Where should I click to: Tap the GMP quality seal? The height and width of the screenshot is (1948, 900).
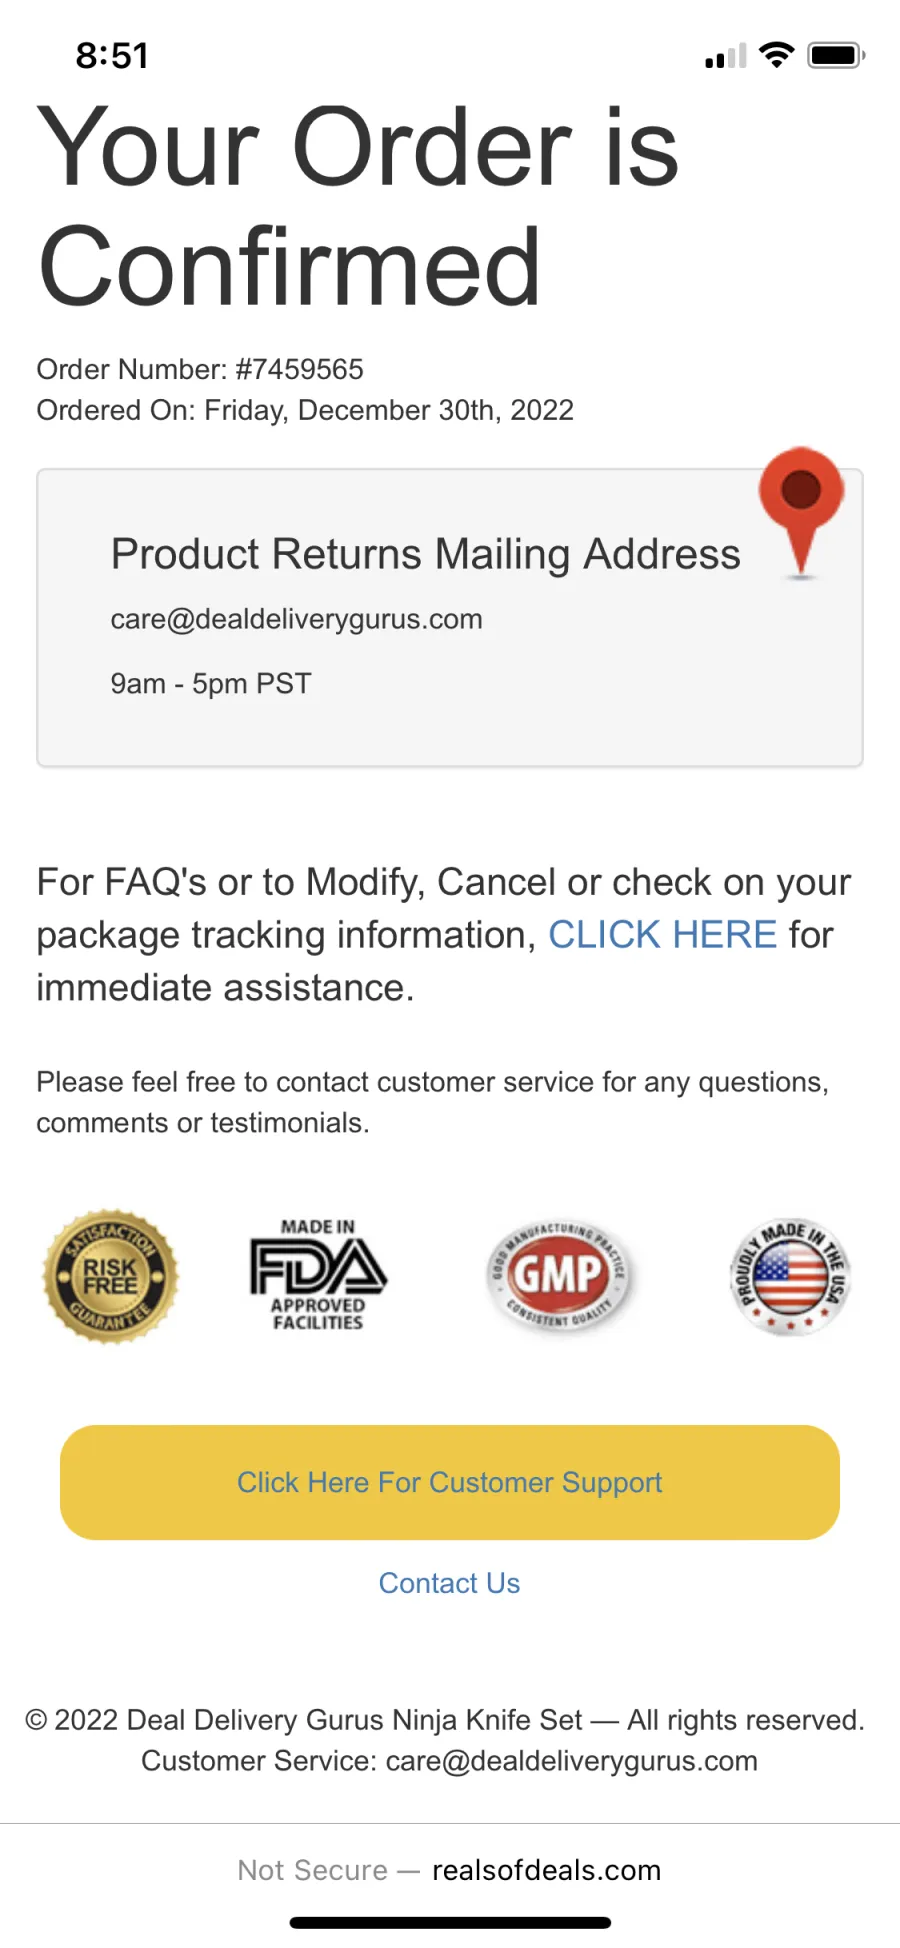(x=560, y=1275)
